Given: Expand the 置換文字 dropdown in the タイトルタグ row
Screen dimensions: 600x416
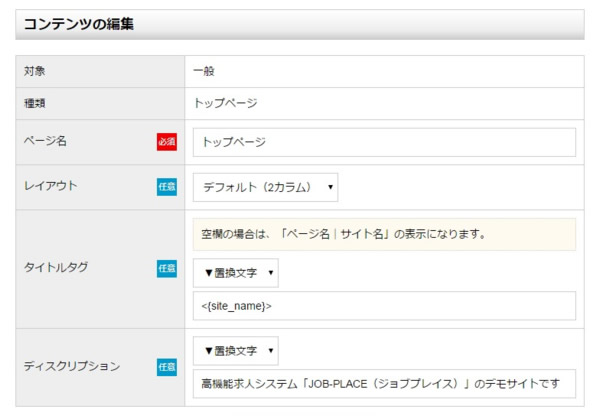Looking at the screenshot, I should [x=235, y=272].
